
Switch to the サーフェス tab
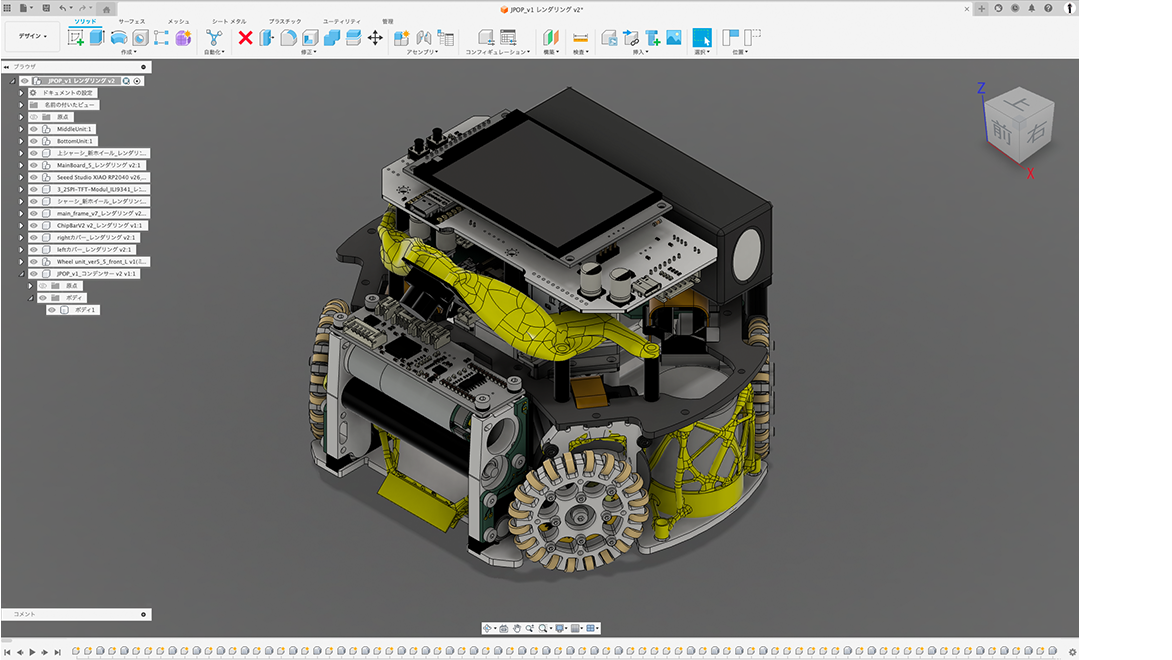click(131, 21)
